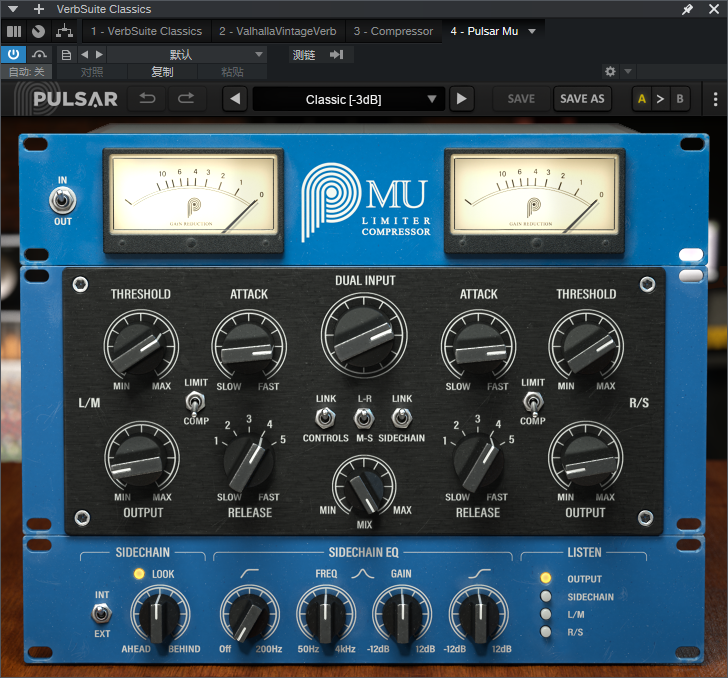Switch to 3 - Compressor tab
This screenshot has height=678, width=728.
pos(393,31)
